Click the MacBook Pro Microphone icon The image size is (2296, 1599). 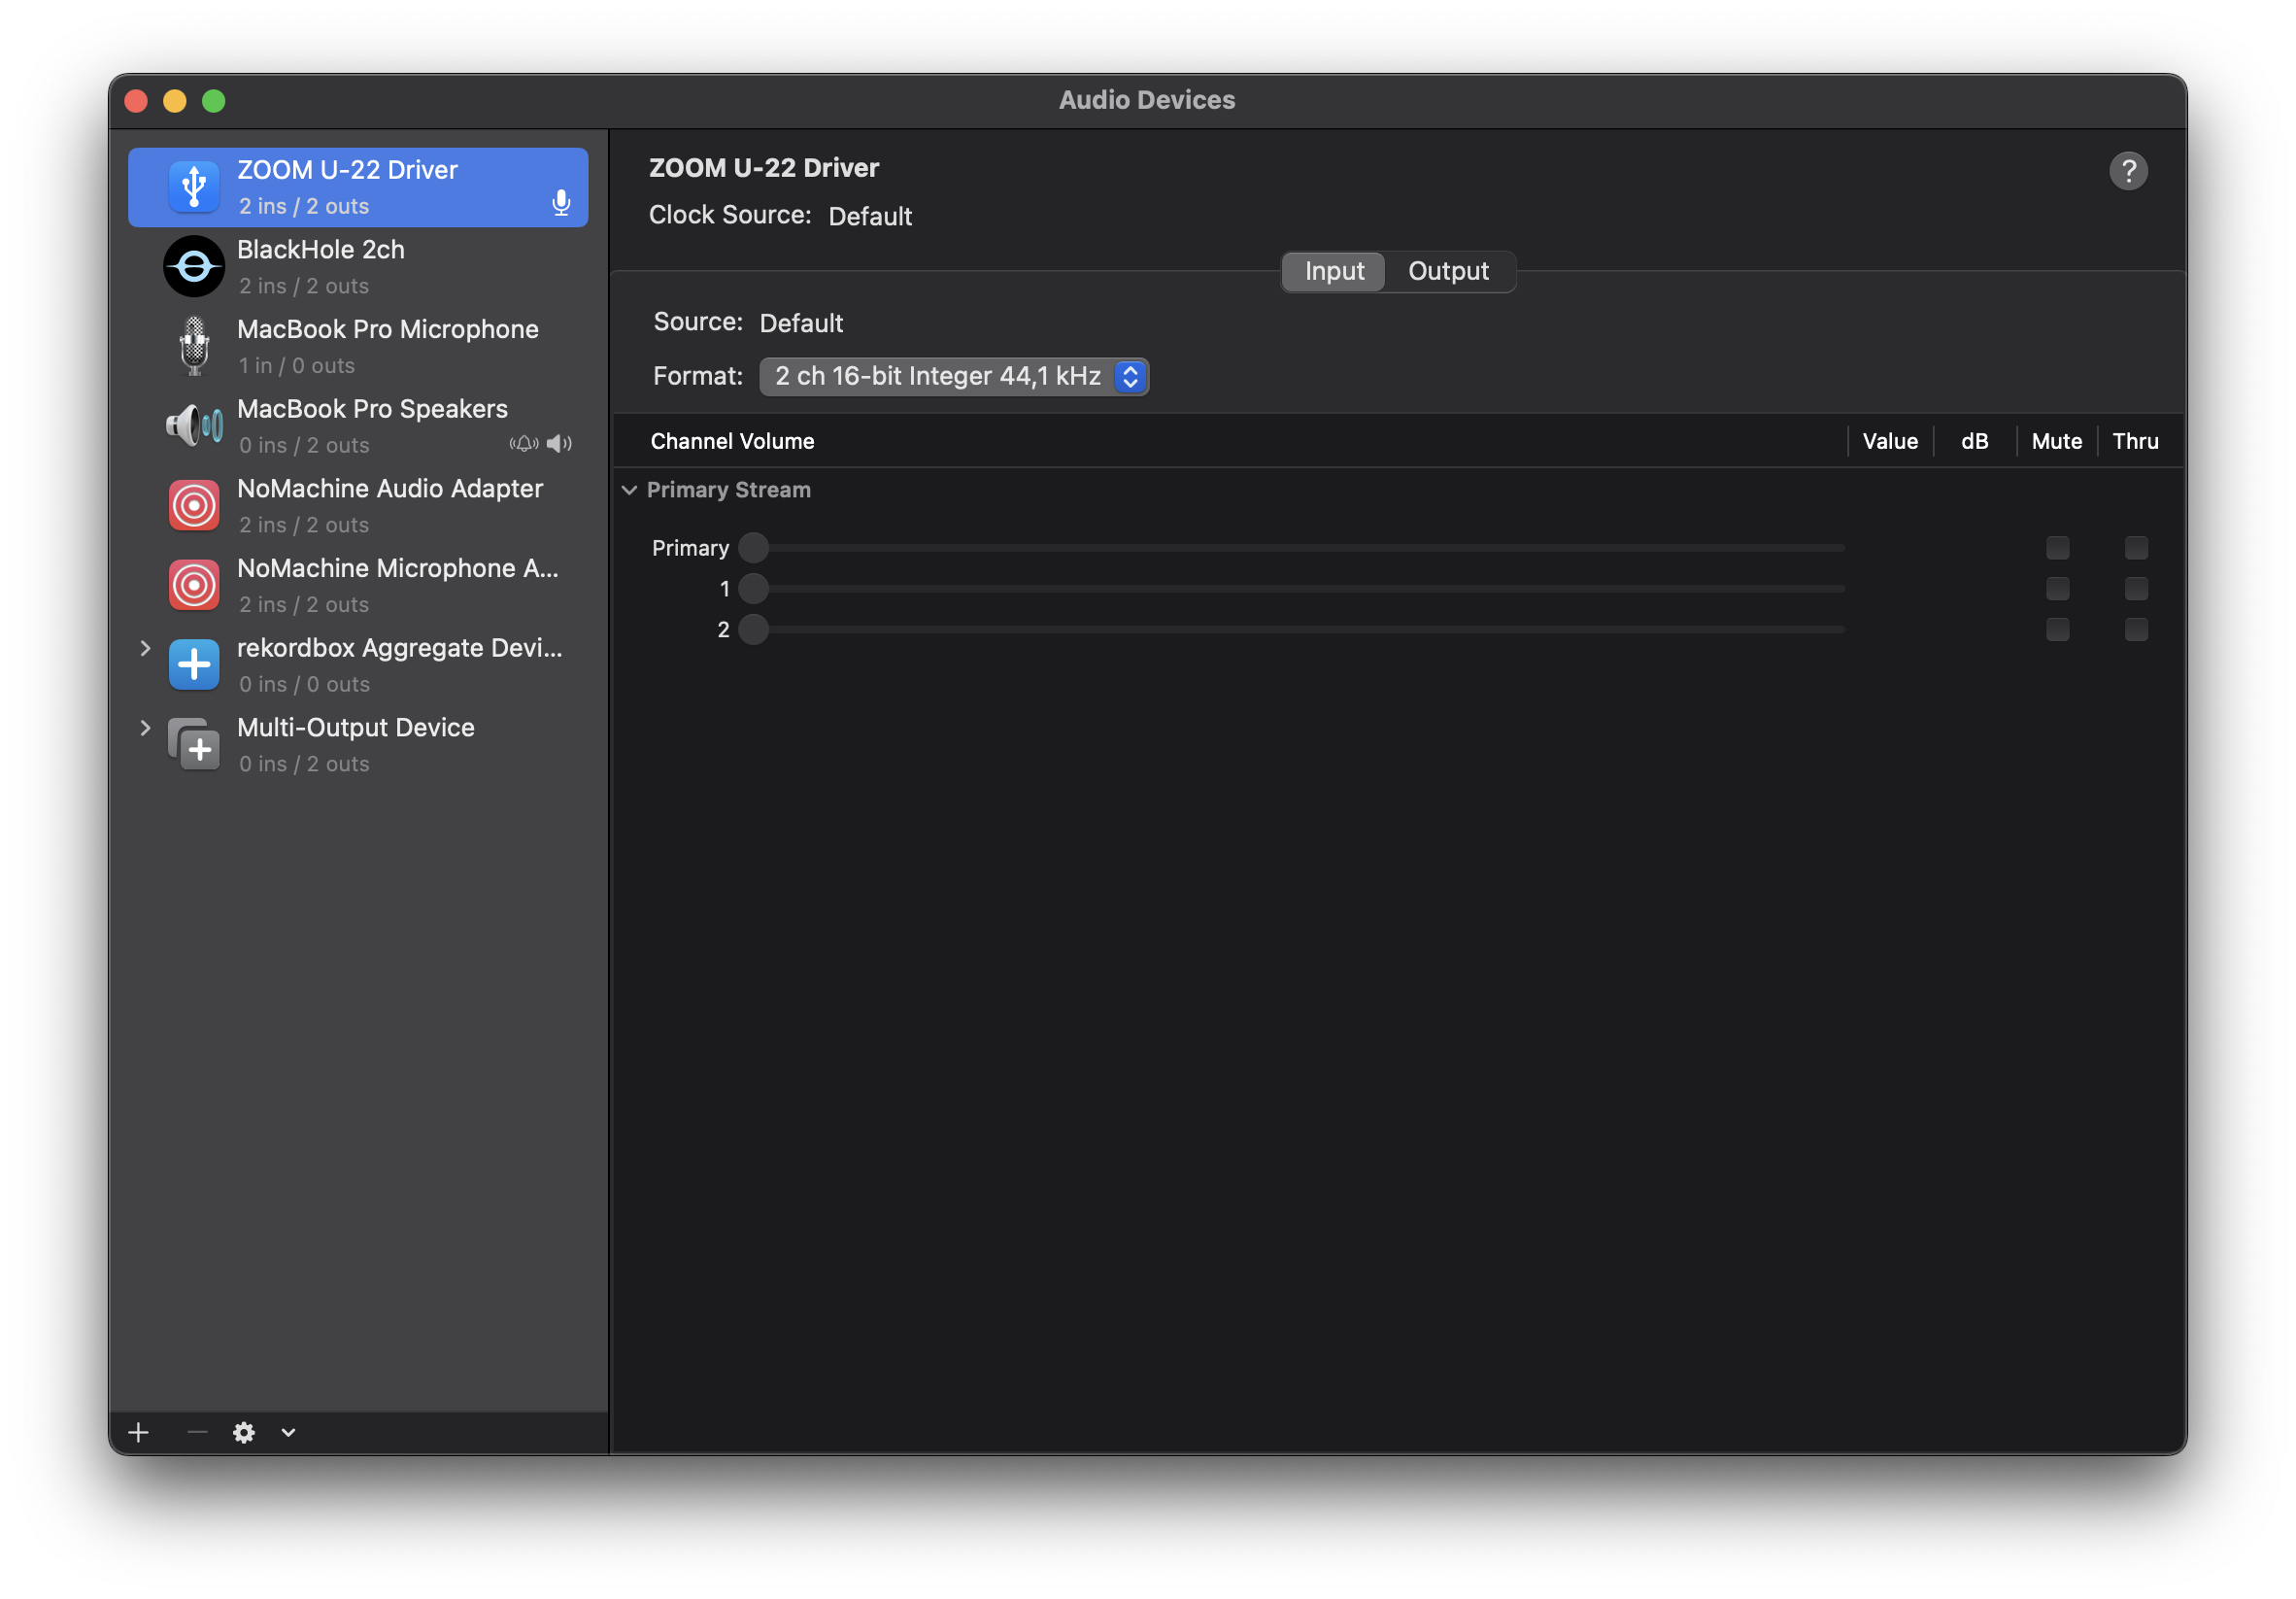(x=194, y=346)
